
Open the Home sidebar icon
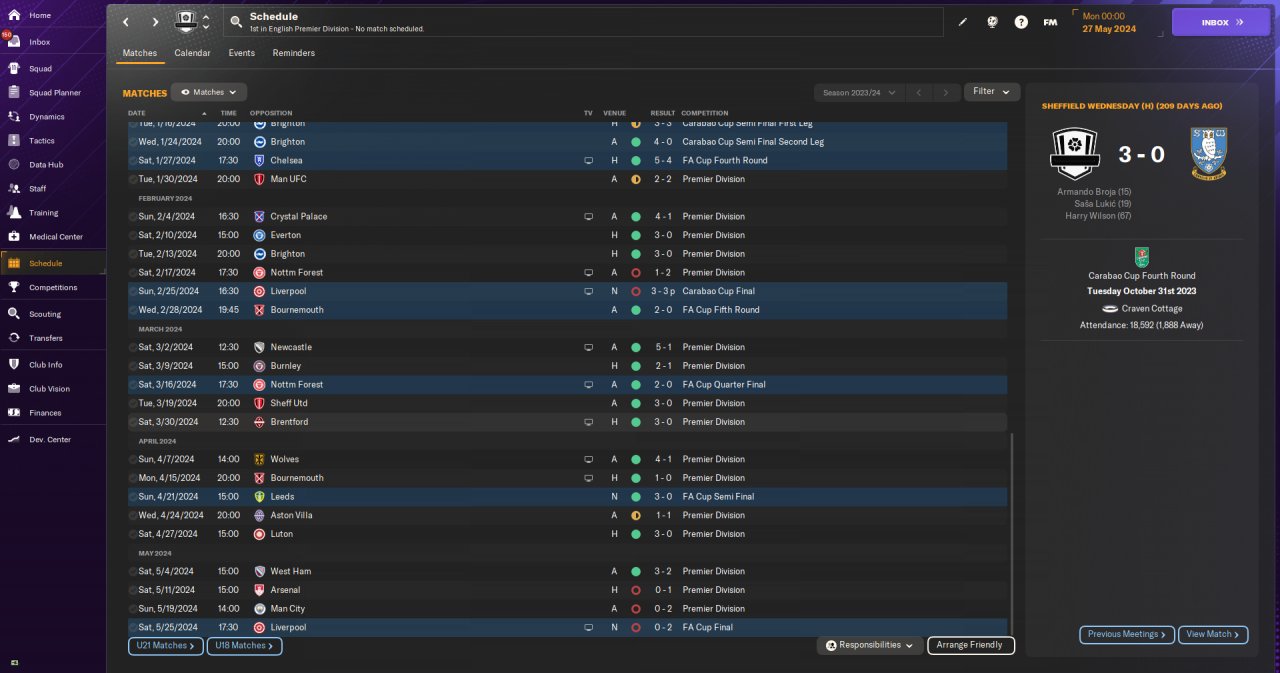14,16
